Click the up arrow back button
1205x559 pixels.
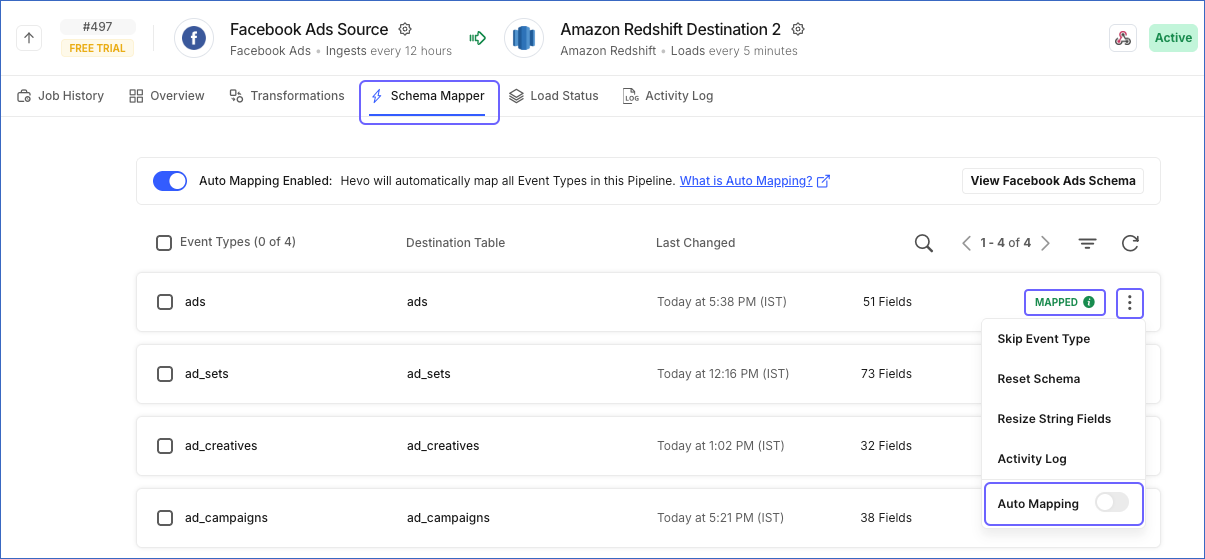click(x=30, y=38)
